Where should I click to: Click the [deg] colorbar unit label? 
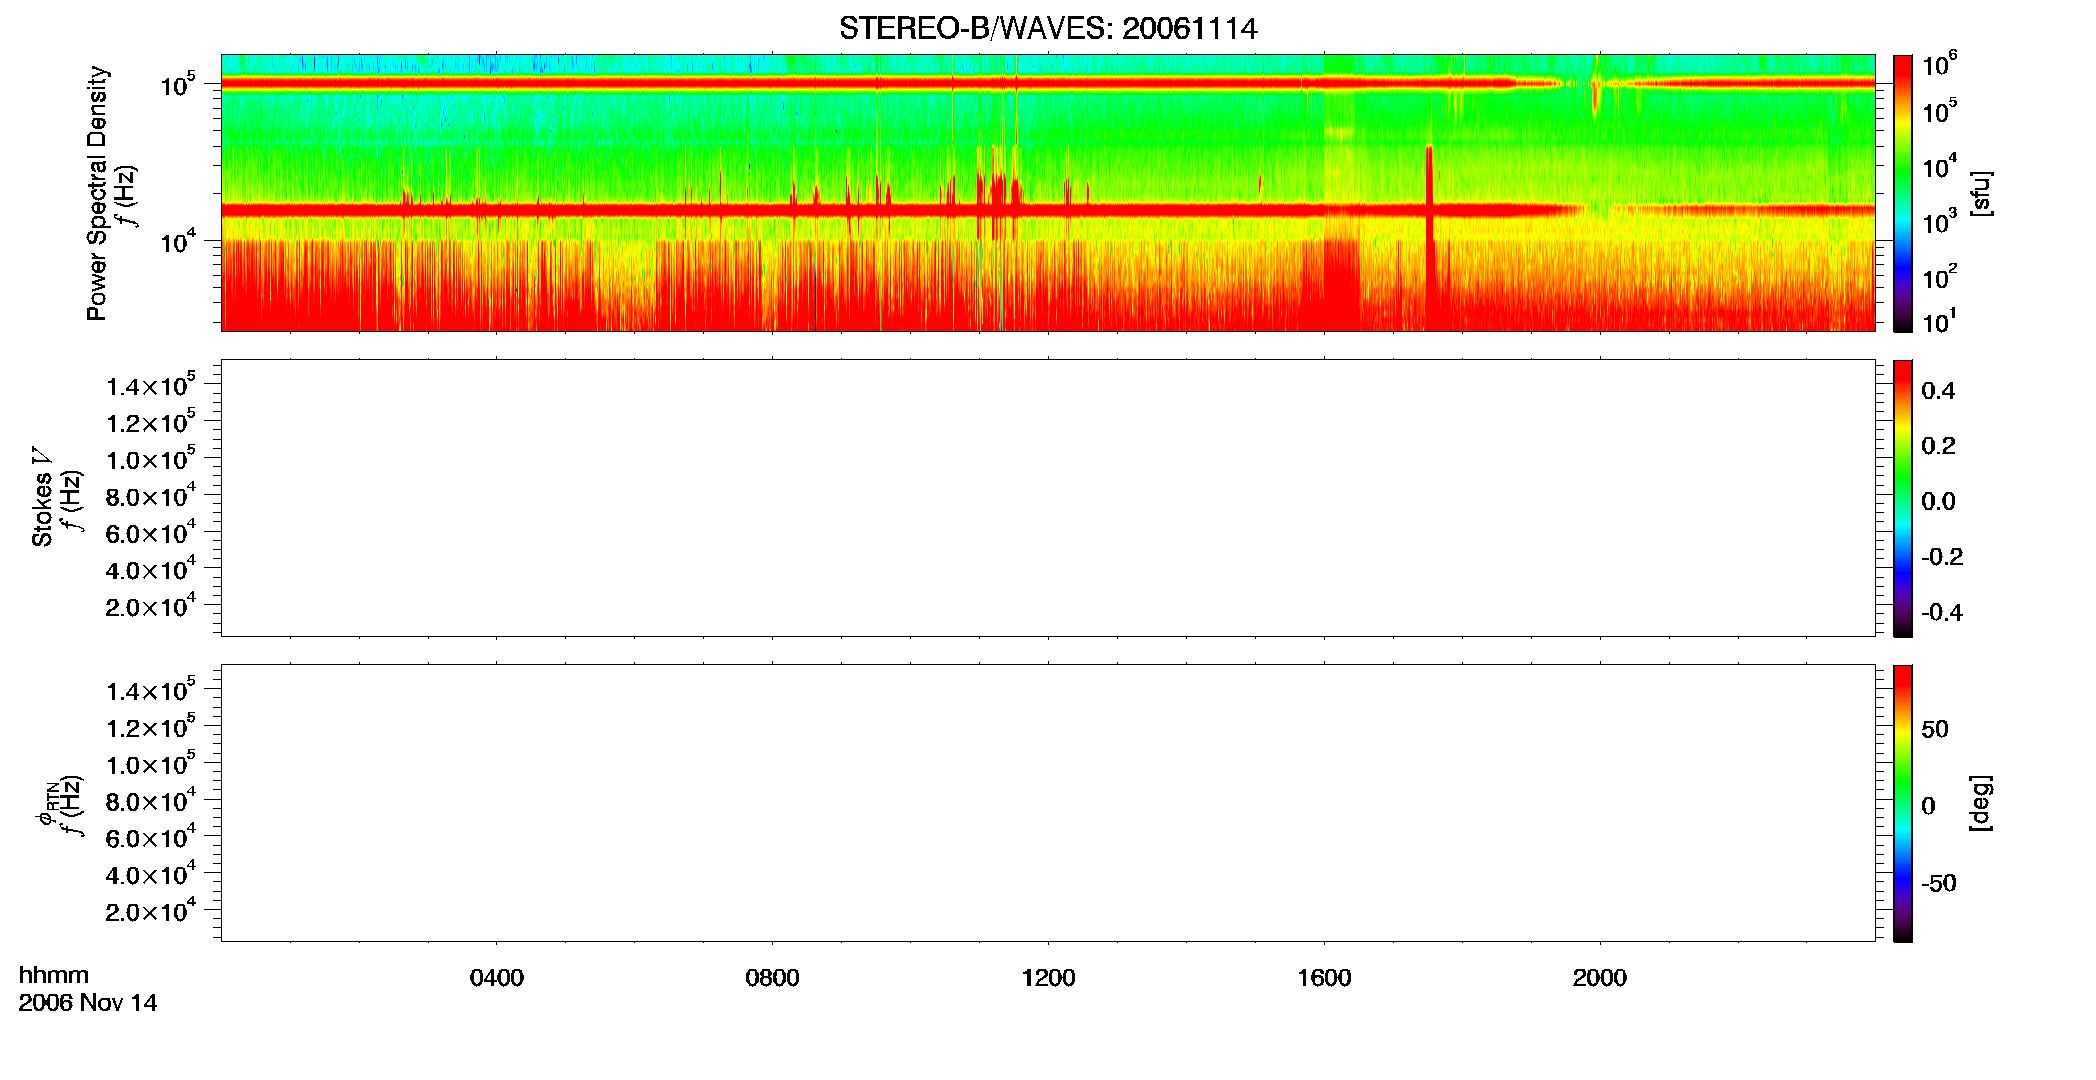click(1981, 803)
